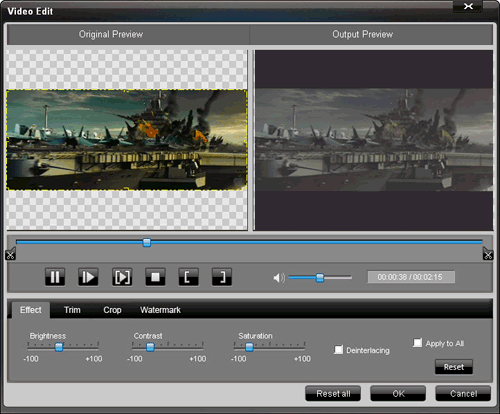
Task: Click the Original Preview video frame
Action: 127,140
